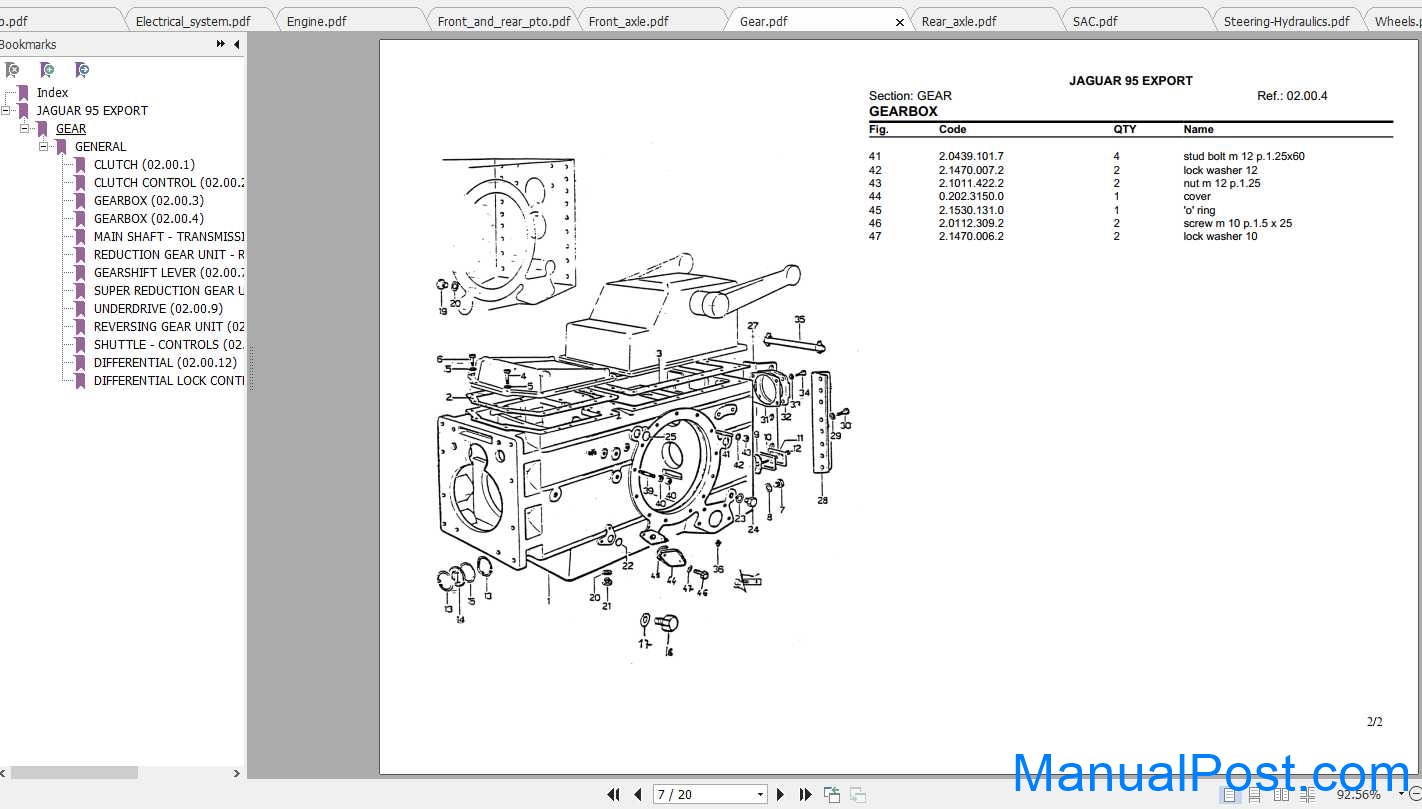Viewport: 1422px width, 809px height.
Task: Click the bookmarks scrollbar right arrow
Action: point(237,773)
